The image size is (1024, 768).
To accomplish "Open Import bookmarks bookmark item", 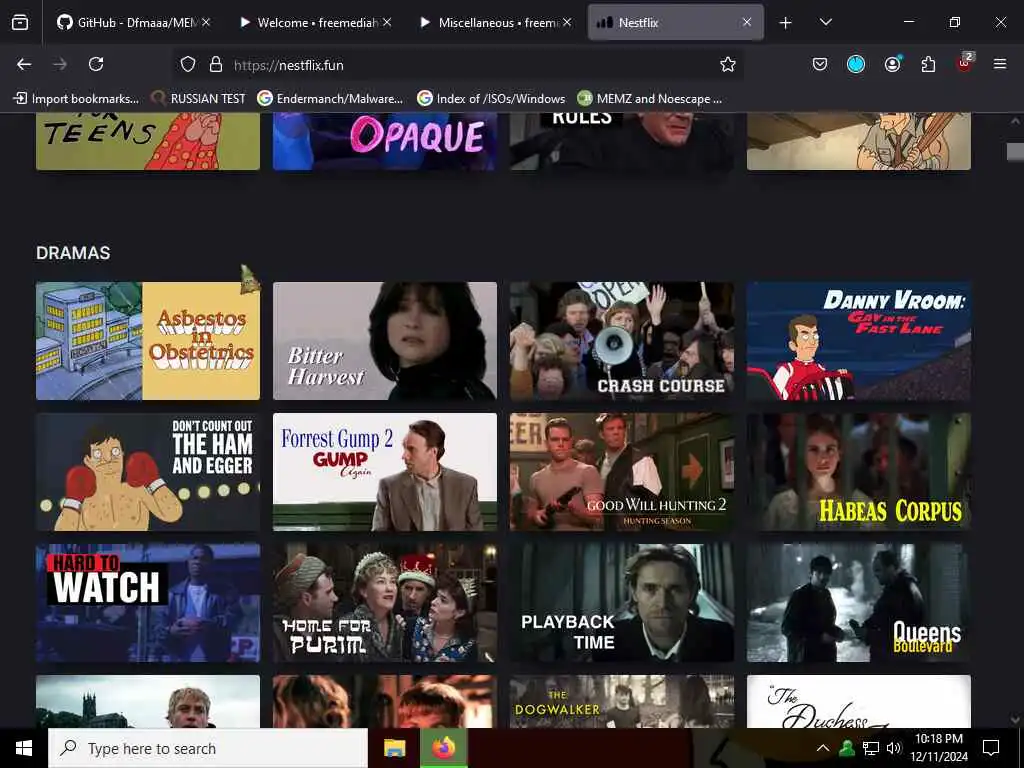I will 76,99.
